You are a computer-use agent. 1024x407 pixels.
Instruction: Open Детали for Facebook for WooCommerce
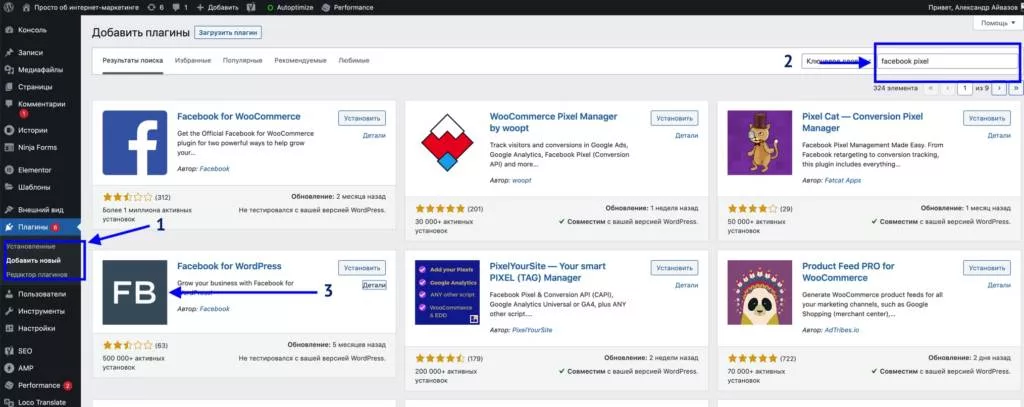pyautogui.click(x=374, y=135)
